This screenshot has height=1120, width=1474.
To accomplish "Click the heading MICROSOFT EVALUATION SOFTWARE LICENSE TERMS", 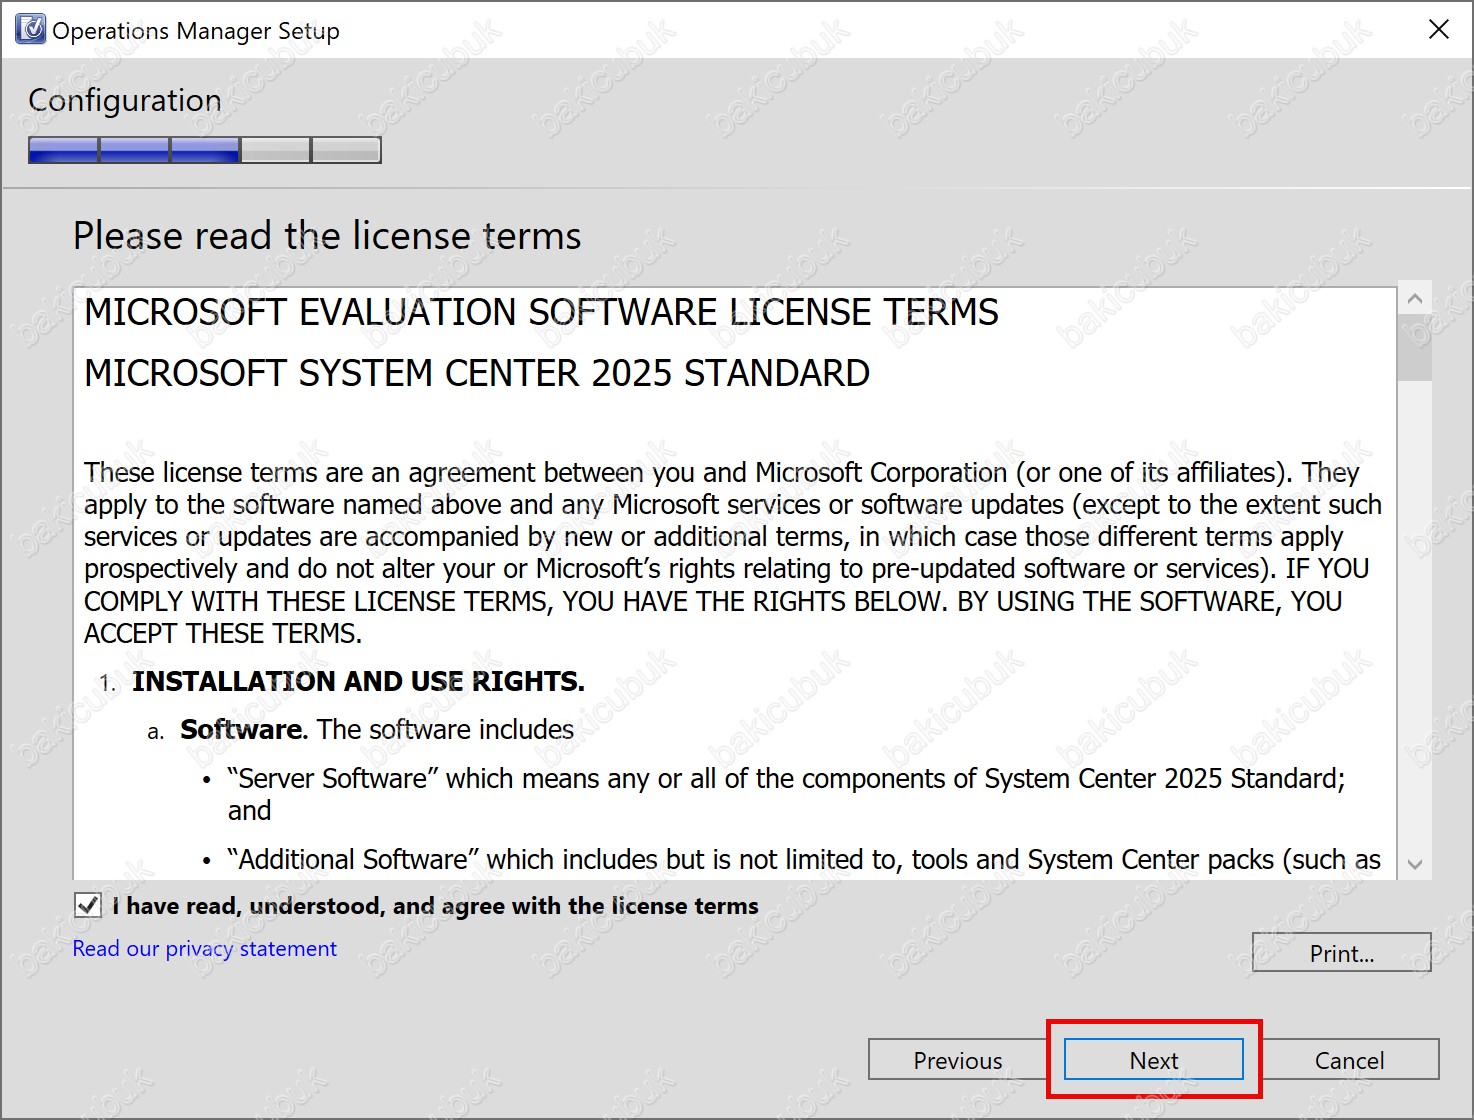I will point(541,312).
